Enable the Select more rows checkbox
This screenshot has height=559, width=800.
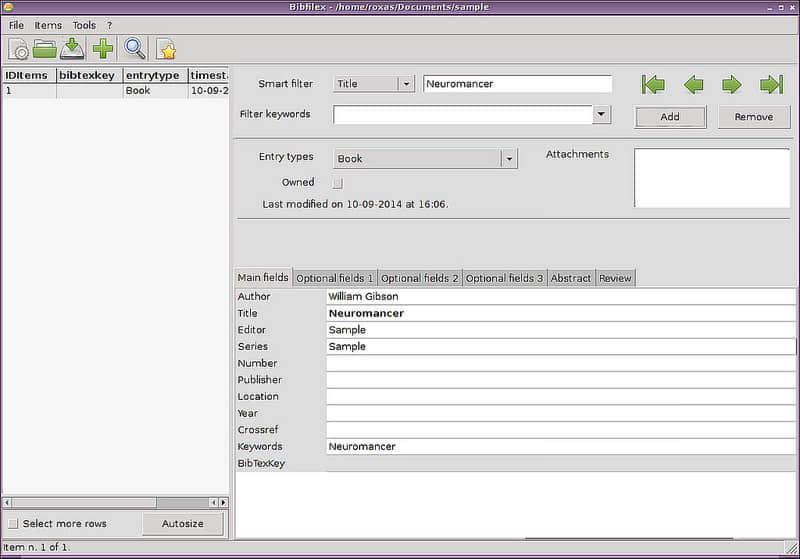[x=13, y=524]
